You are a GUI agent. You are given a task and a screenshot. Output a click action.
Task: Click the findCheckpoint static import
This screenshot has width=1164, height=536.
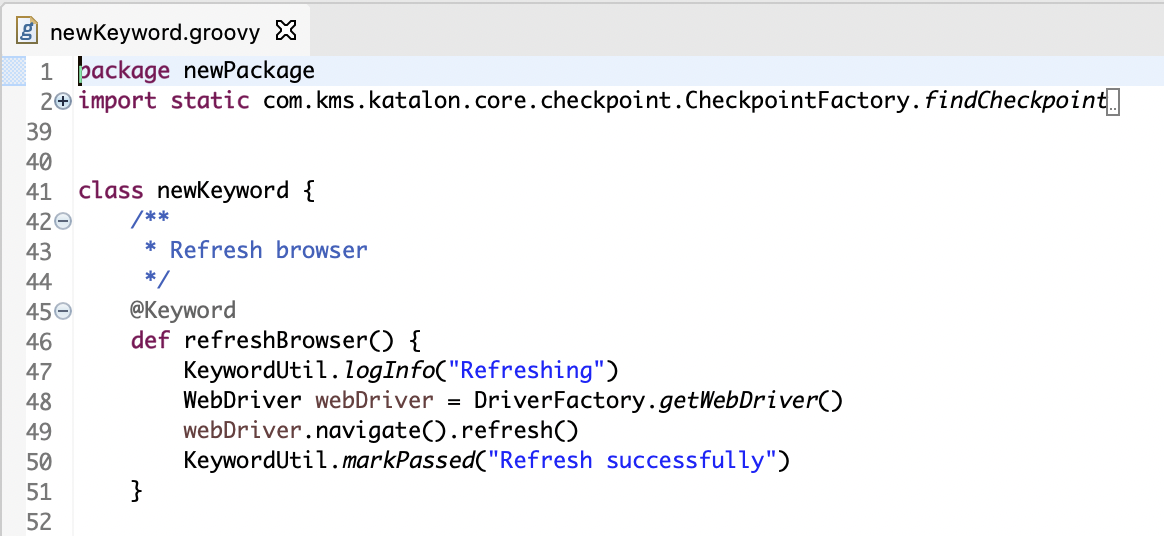(1015, 101)
